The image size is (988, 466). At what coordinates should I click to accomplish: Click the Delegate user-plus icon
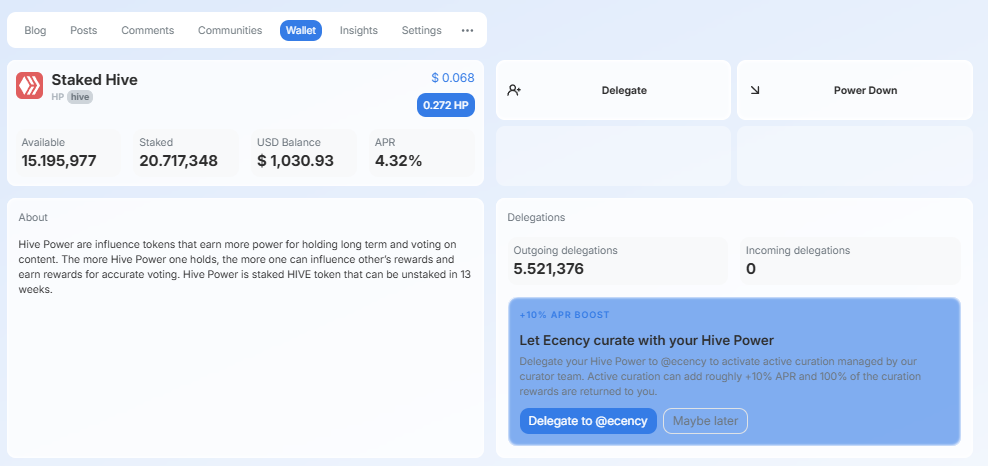pos(515,90)
